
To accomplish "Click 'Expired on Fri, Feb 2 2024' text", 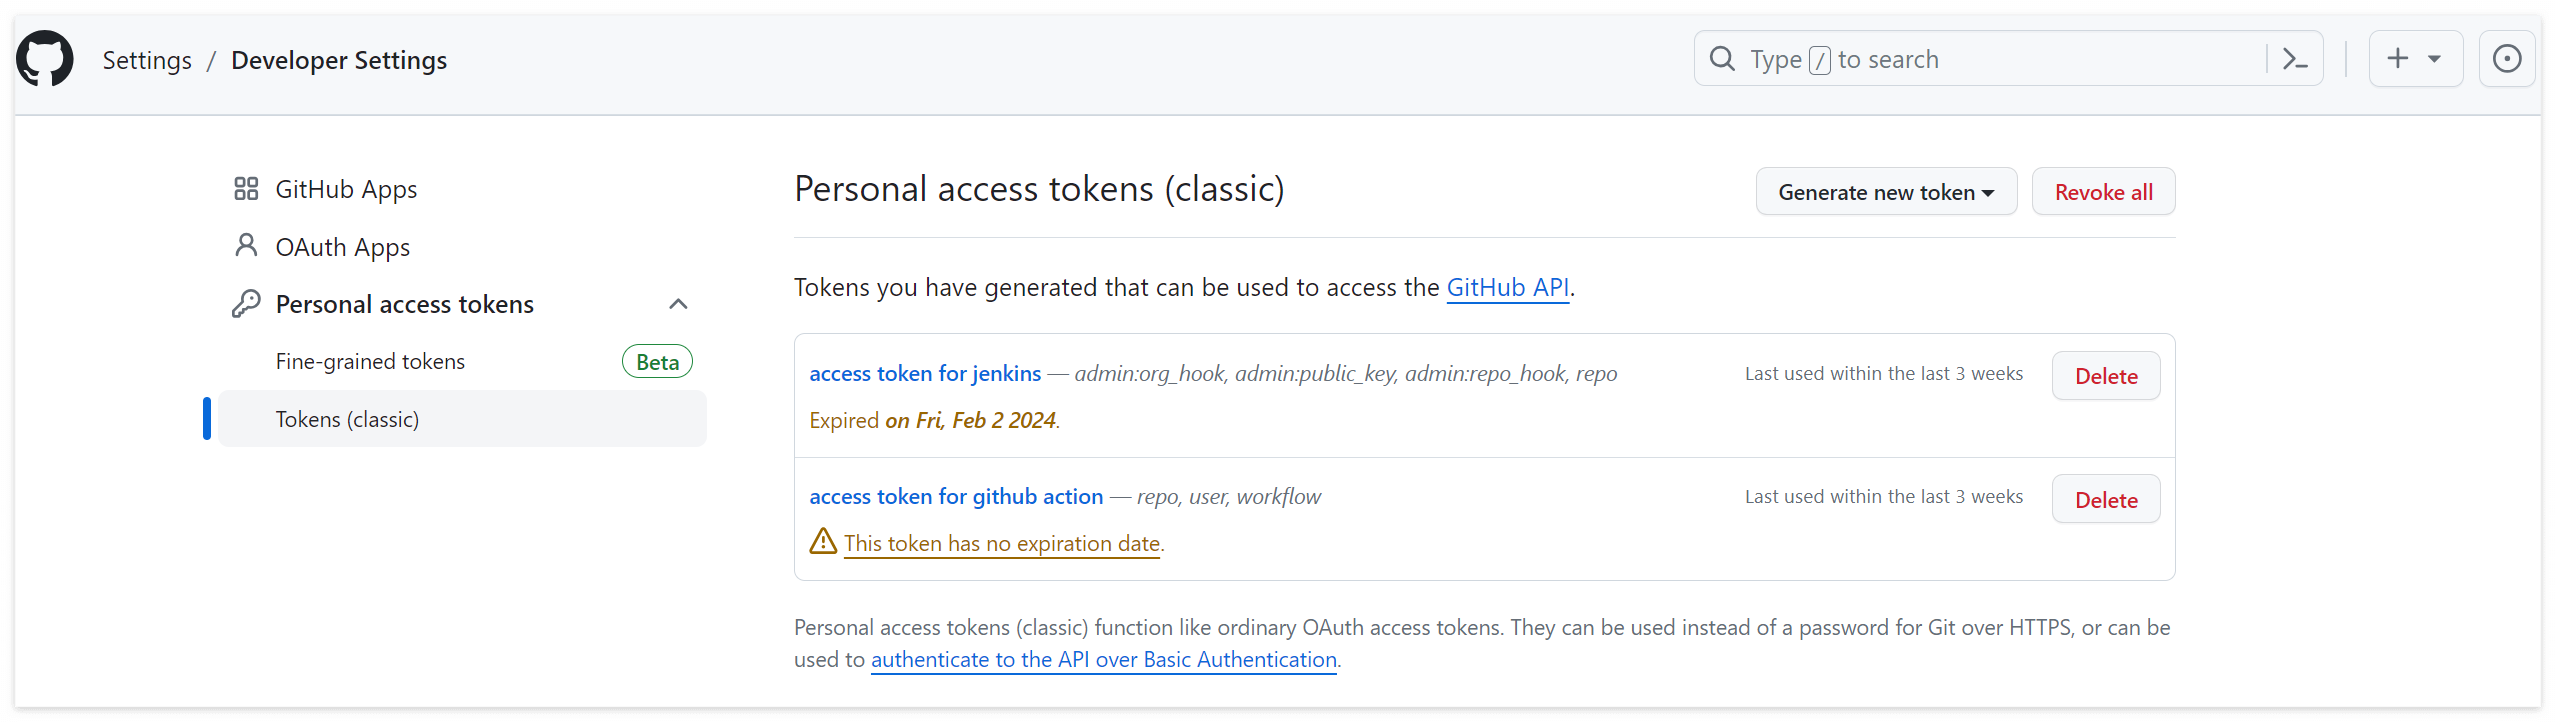I will pyautogui.click(x=934, y=421).
